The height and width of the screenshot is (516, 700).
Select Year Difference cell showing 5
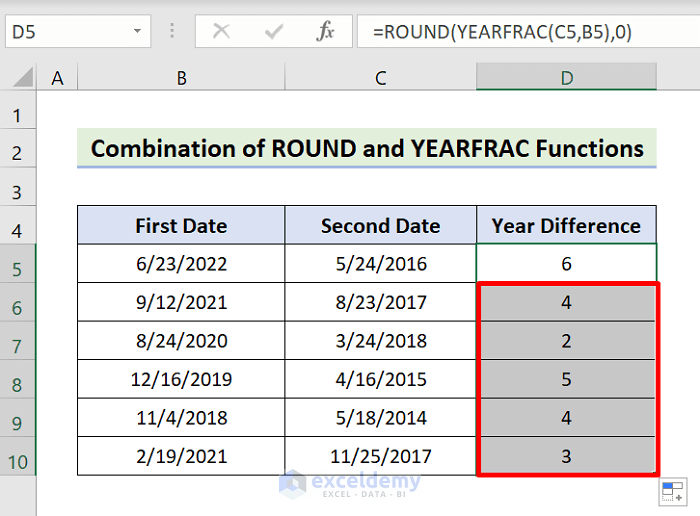pos(567,379)
